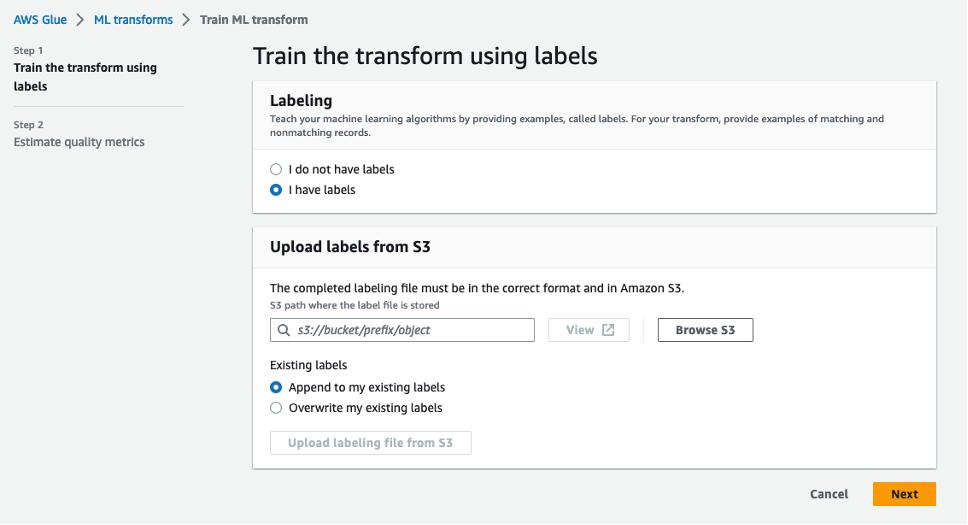The height and width of the screenshot is (525, 968).
Task: Click the Train ML transform breadcrumb
Action: click(x=254, y=20)
